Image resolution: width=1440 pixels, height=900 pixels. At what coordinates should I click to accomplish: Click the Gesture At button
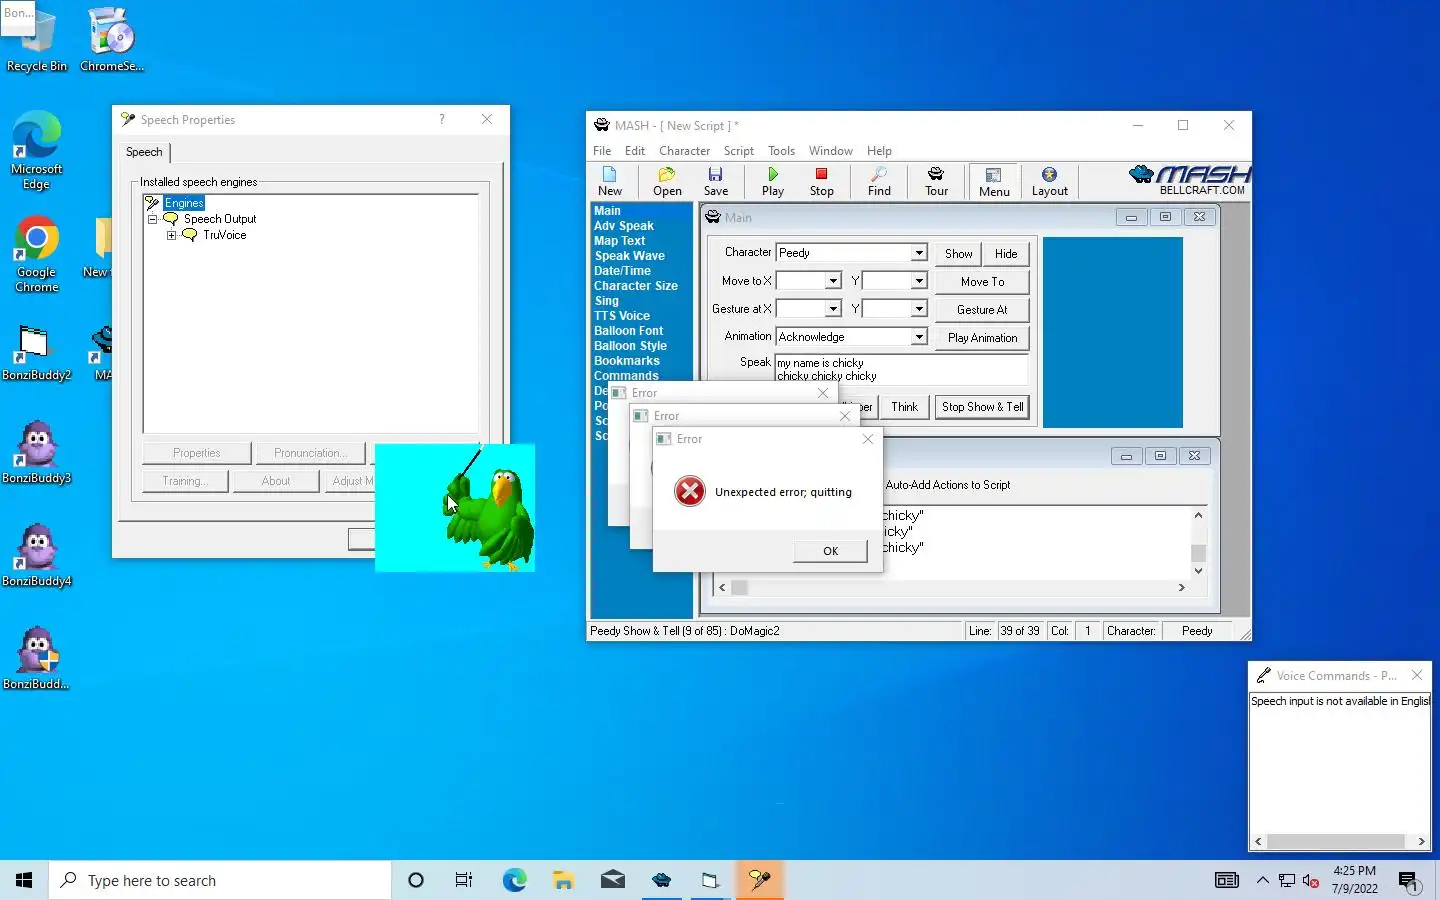tap(982, 310)
